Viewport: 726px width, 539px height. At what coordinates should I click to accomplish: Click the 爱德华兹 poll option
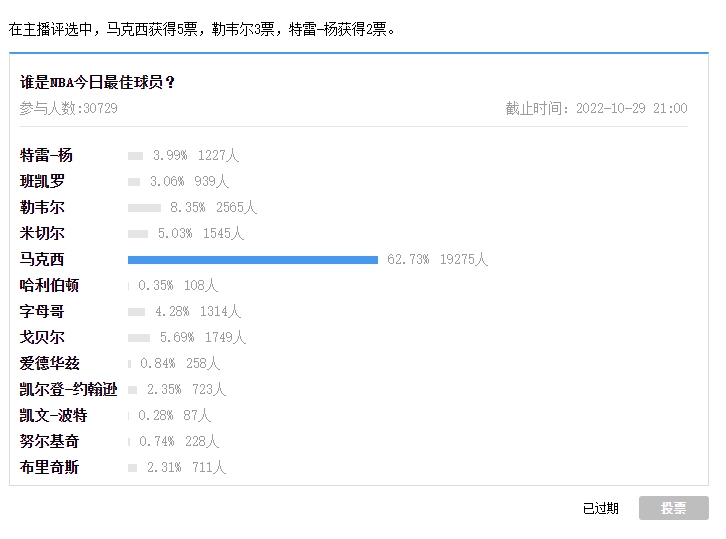pyautogui.click(x=50, y=363)
